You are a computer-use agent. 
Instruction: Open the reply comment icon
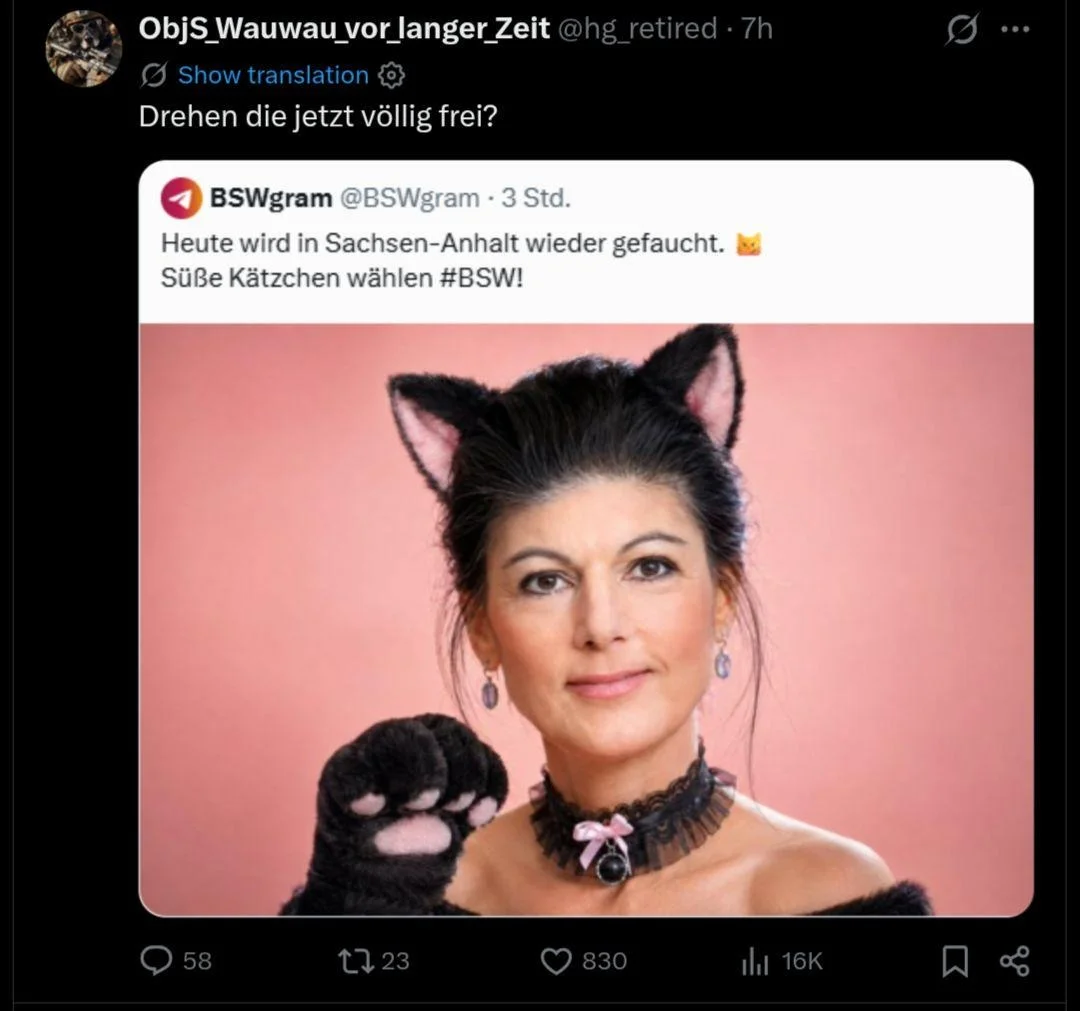pyautogui.click(x=156, y=960)
